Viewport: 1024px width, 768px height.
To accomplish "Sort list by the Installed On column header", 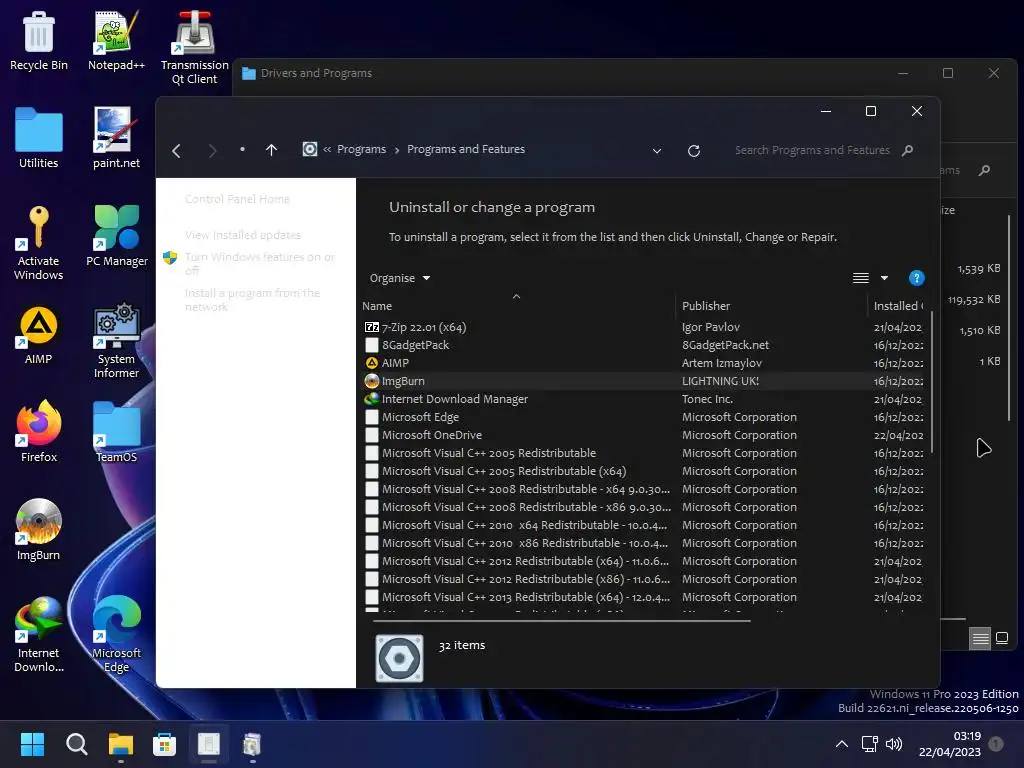I will coord(897,306).
